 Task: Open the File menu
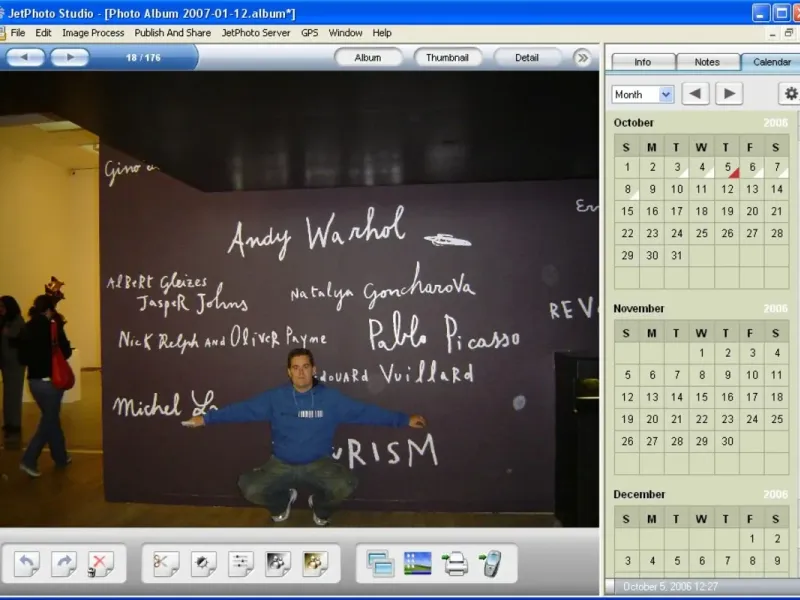(18, 33)
